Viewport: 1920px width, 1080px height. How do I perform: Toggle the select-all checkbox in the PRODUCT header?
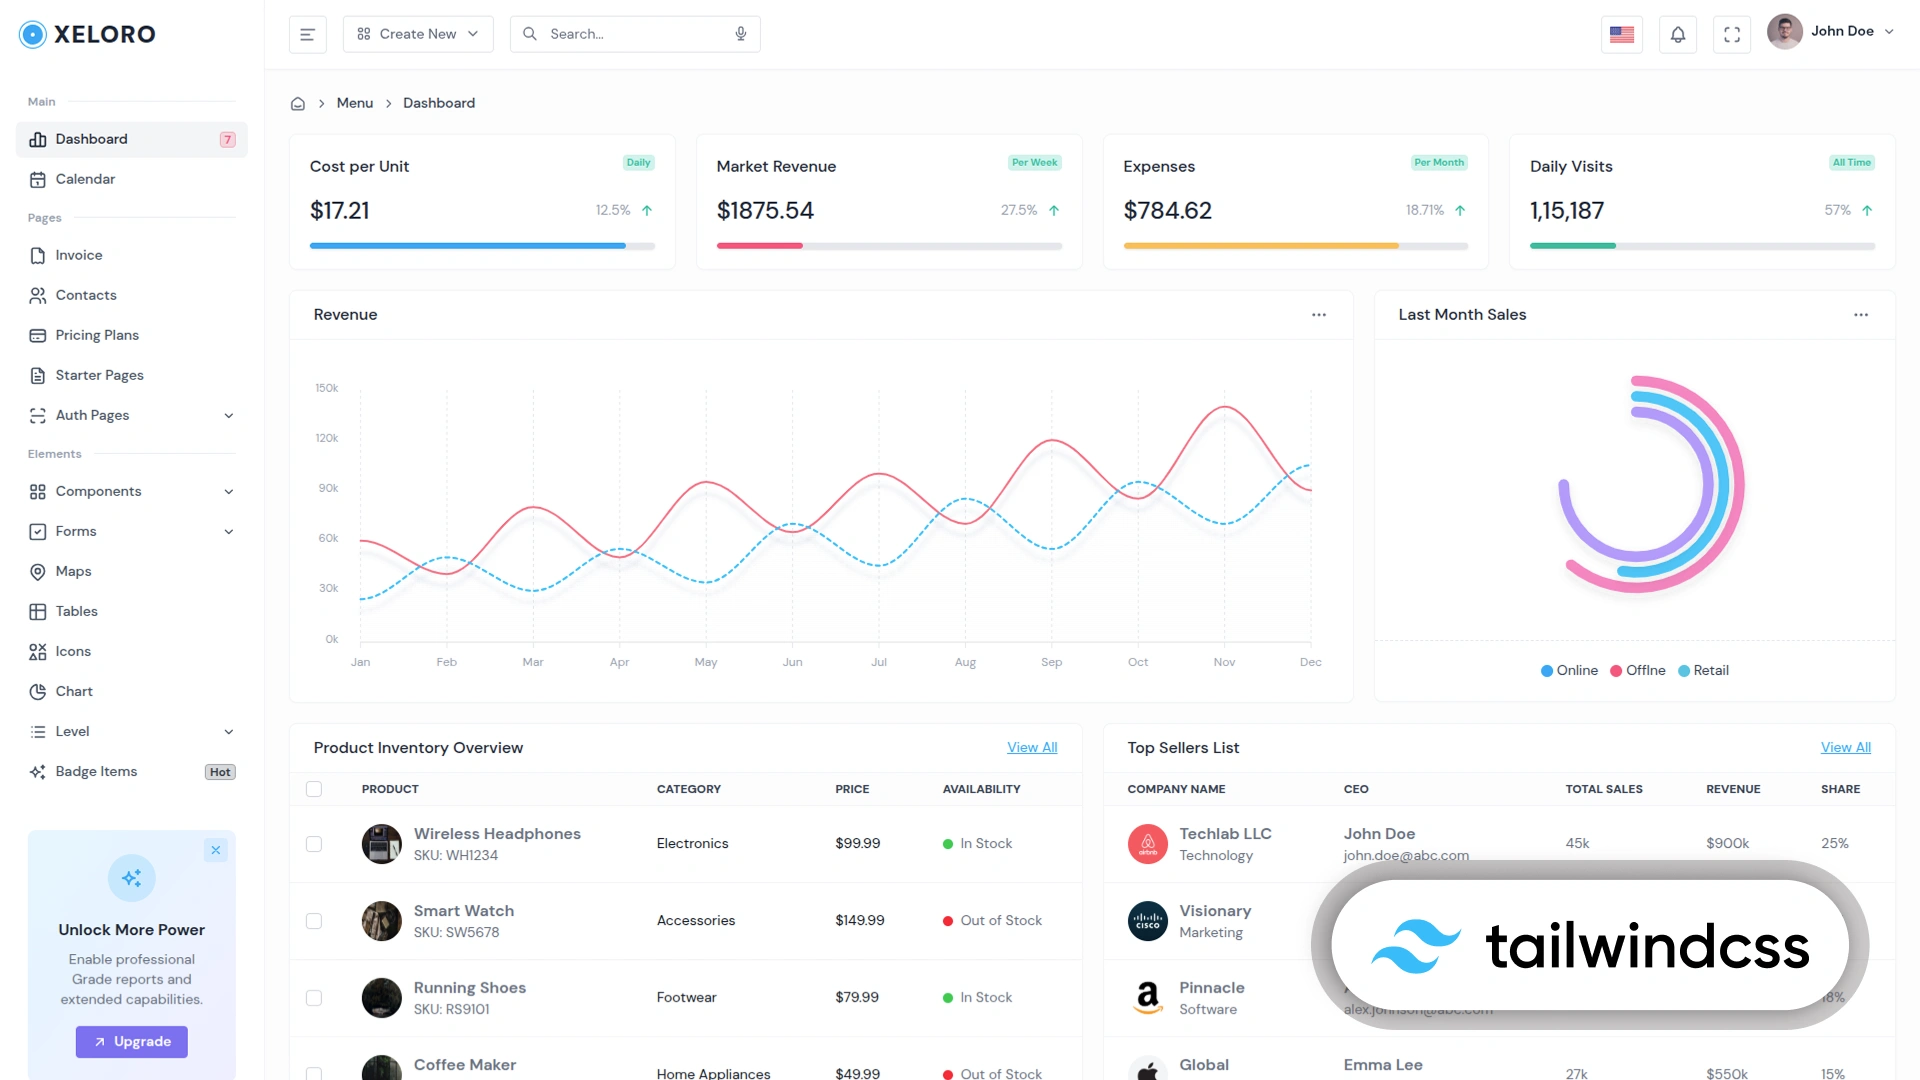314,789
